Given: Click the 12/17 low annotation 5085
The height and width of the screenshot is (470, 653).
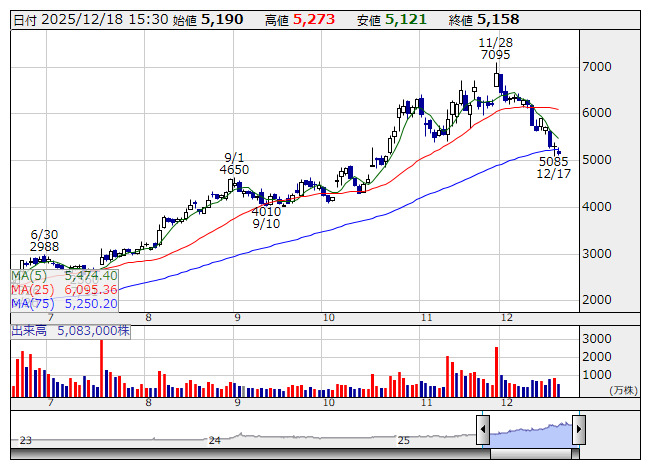Looking at the screenshot, I should tap(553, 161).
